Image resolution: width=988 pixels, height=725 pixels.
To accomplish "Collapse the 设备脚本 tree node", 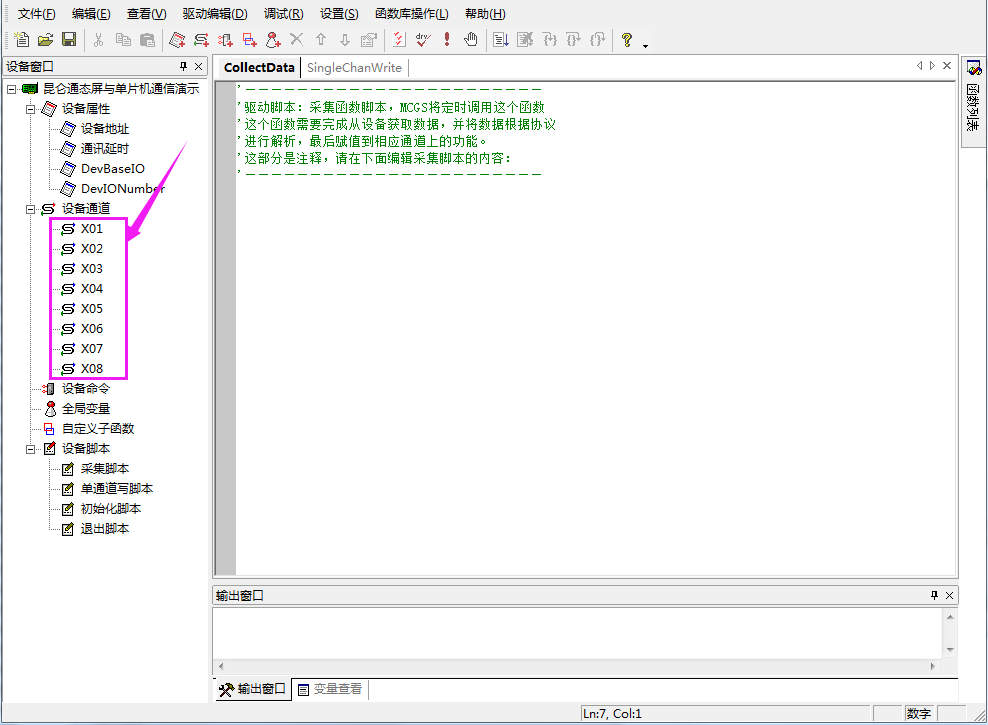I will [30, 448].
